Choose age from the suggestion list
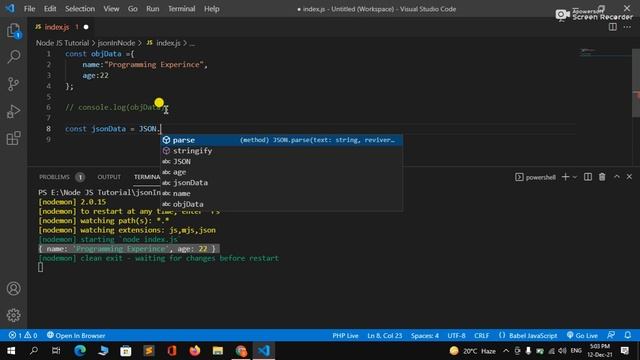This screenshot has width=640, height=360. pos(281,172)
